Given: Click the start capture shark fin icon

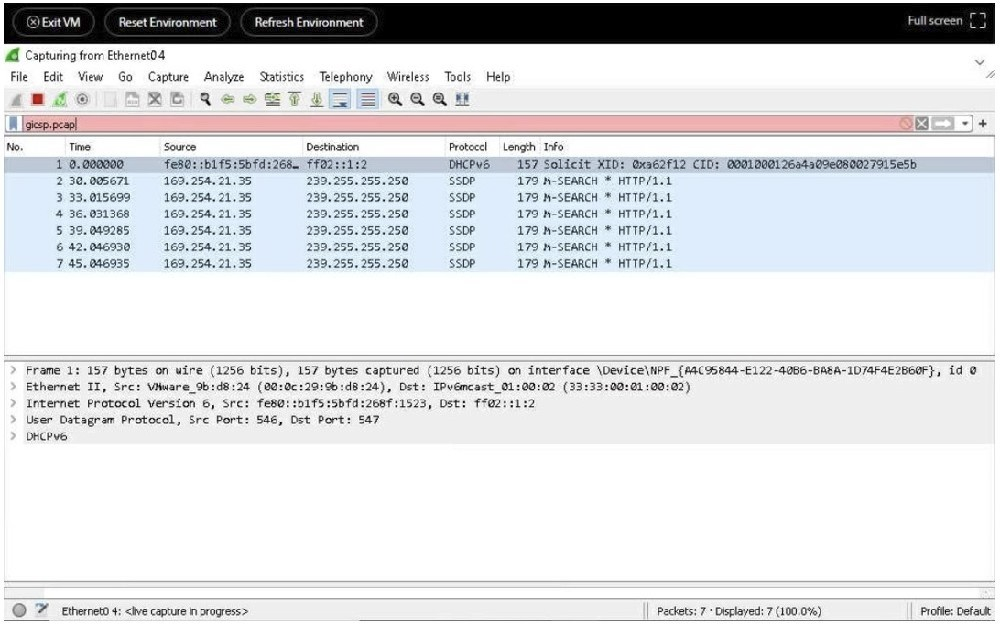Looking at the screenshot, I should tap(17, 99).
